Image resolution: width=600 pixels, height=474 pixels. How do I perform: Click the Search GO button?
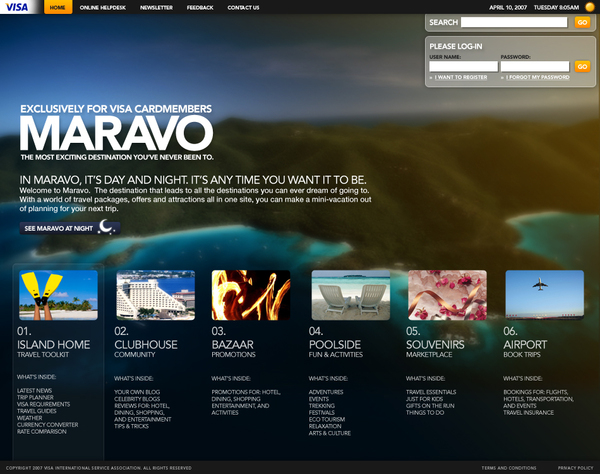point(582,22)
